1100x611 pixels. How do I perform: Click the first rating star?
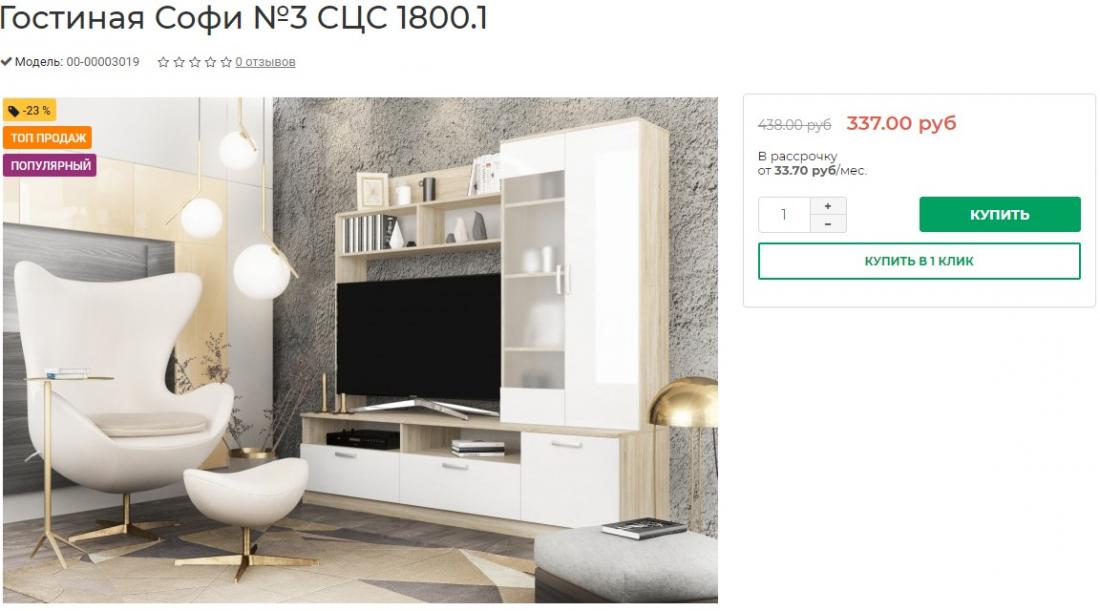[x=163, y=62]
